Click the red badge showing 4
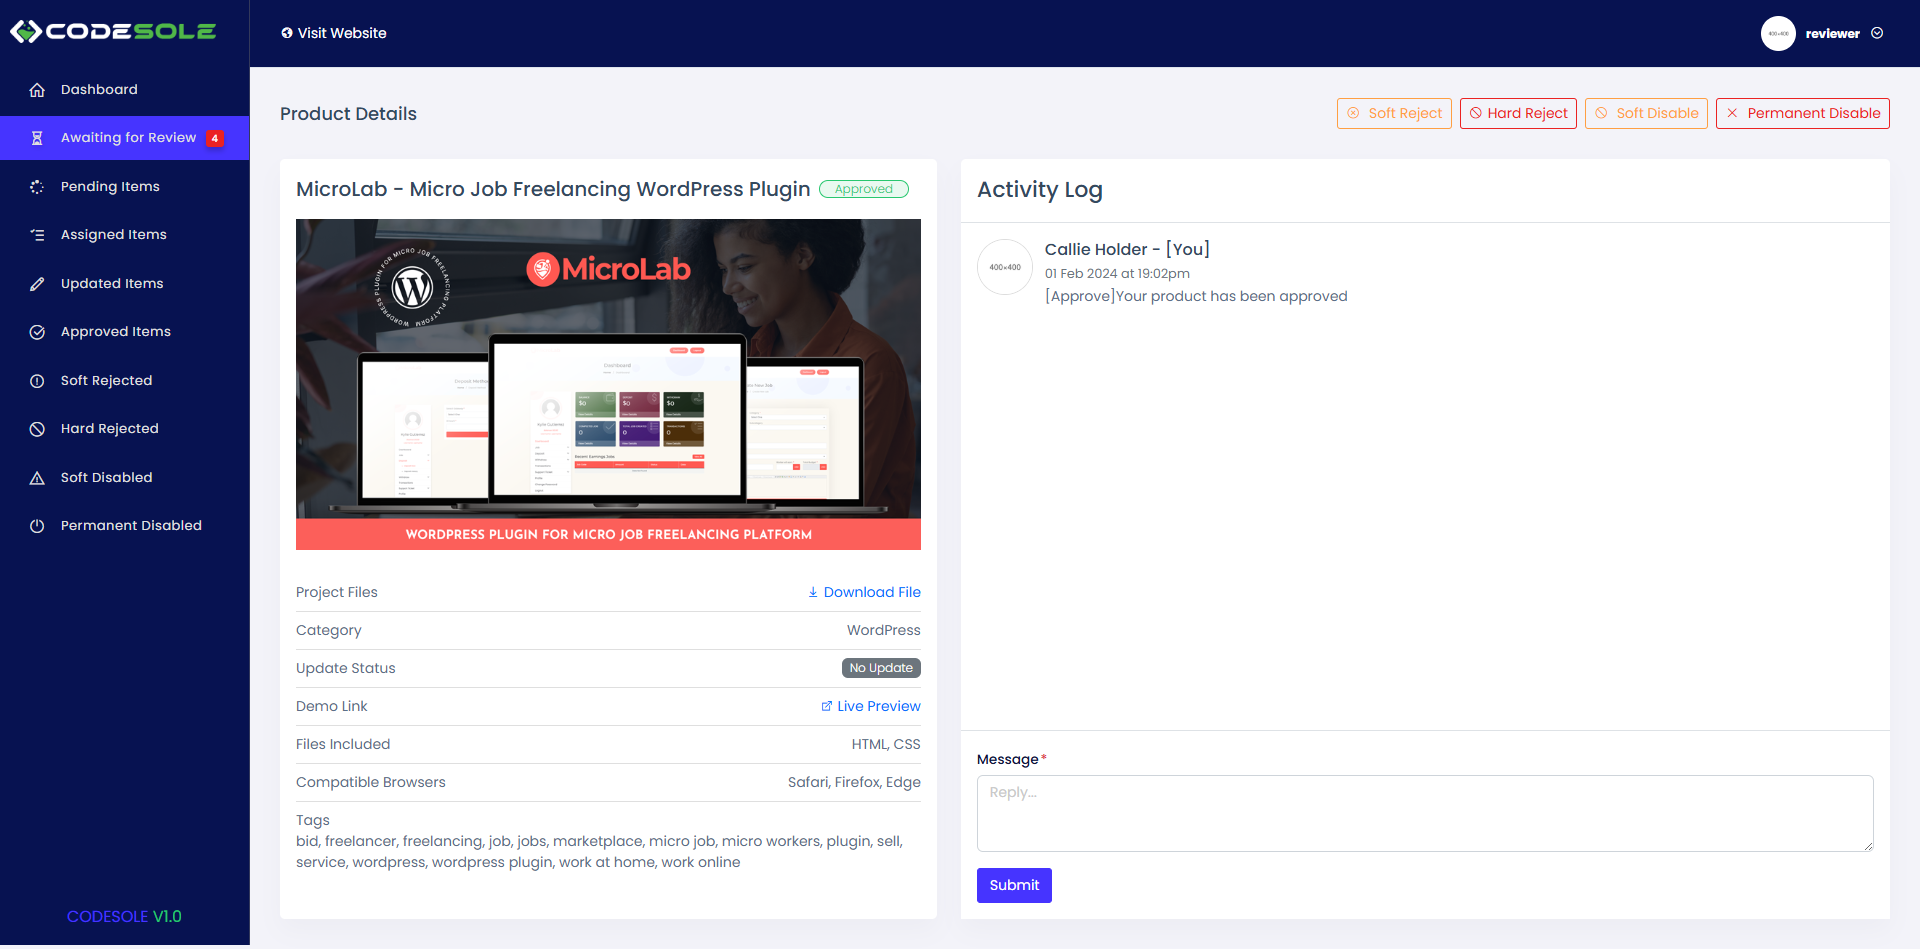The height and width of the screenshot is (949, 1920). [x=215, y=138]
